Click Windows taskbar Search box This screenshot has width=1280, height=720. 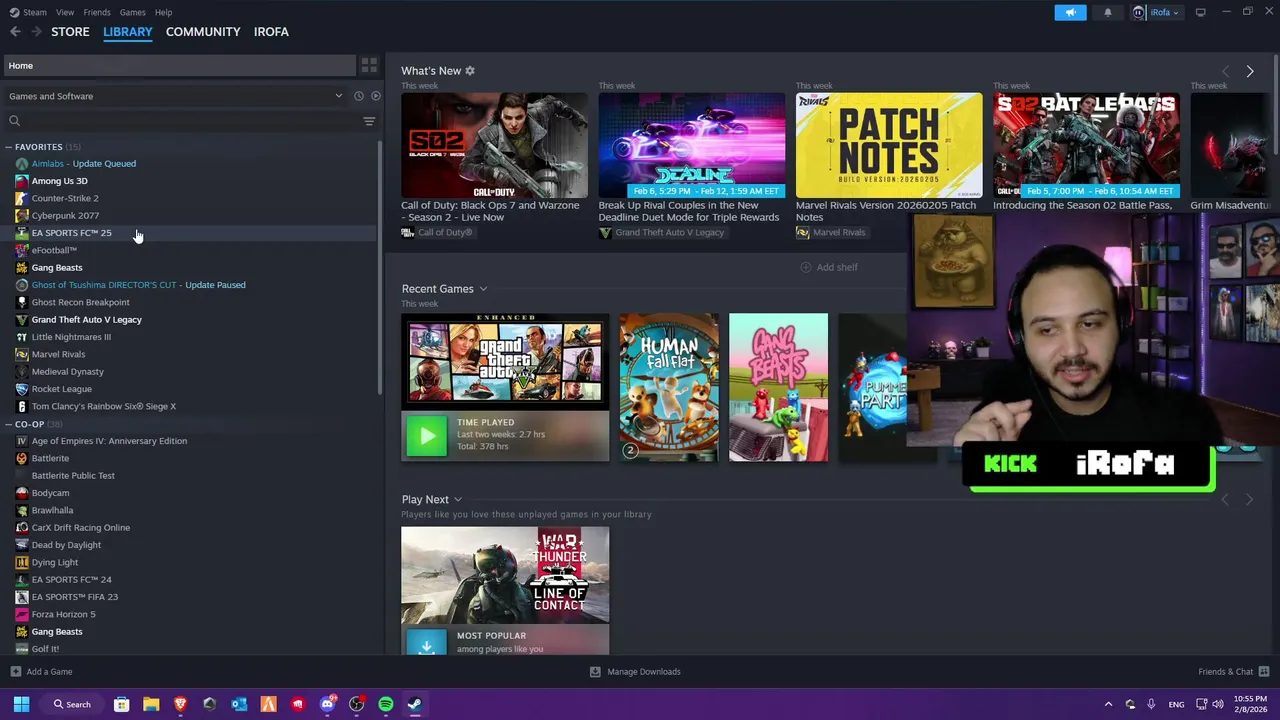click(x=73, y=704)
